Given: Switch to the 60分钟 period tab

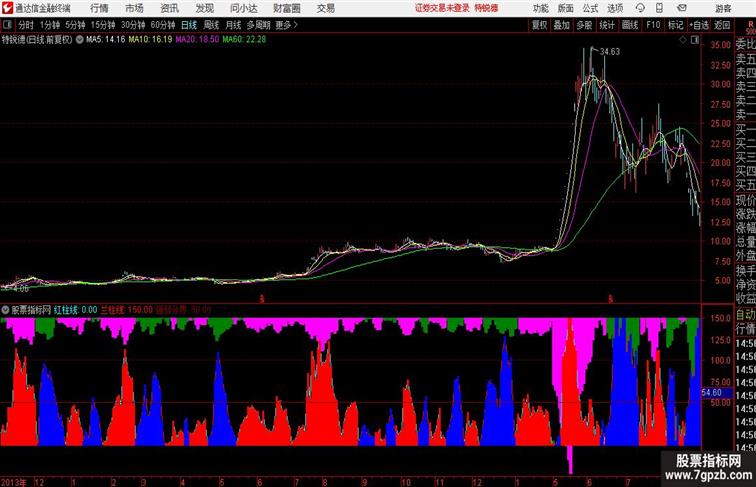Looking at the screenshot, I should tap(163, 25).
